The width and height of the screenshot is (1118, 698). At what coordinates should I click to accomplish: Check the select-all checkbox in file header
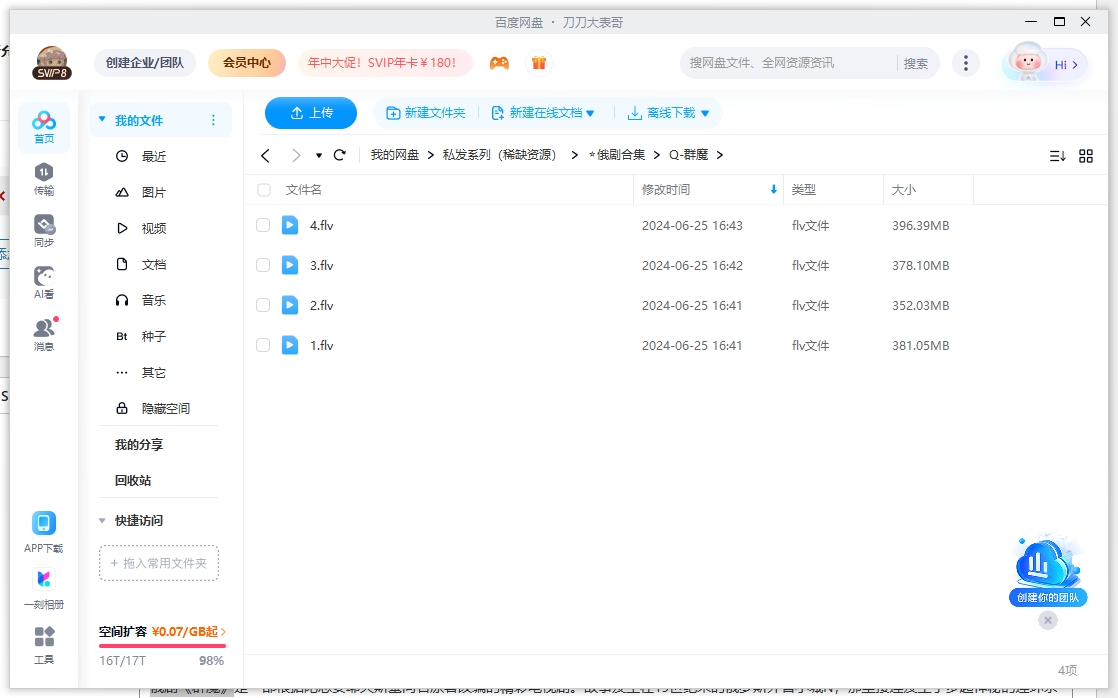(x=263, y=189)
